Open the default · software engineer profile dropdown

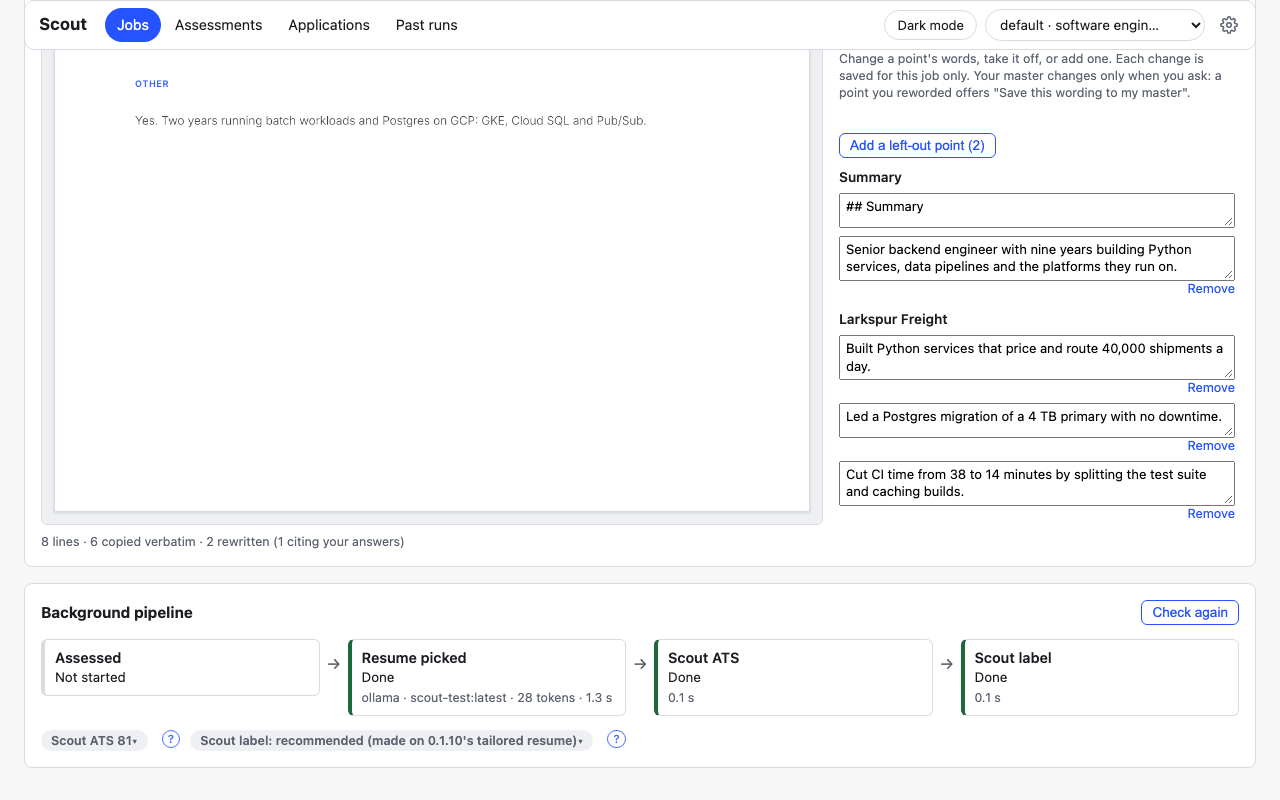pos(1095,25)
